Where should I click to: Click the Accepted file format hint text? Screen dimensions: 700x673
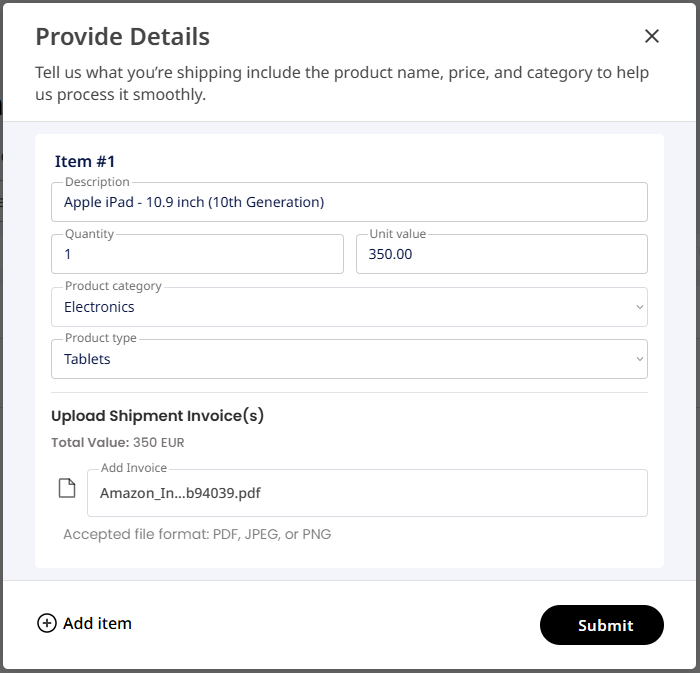click(197, 534)
